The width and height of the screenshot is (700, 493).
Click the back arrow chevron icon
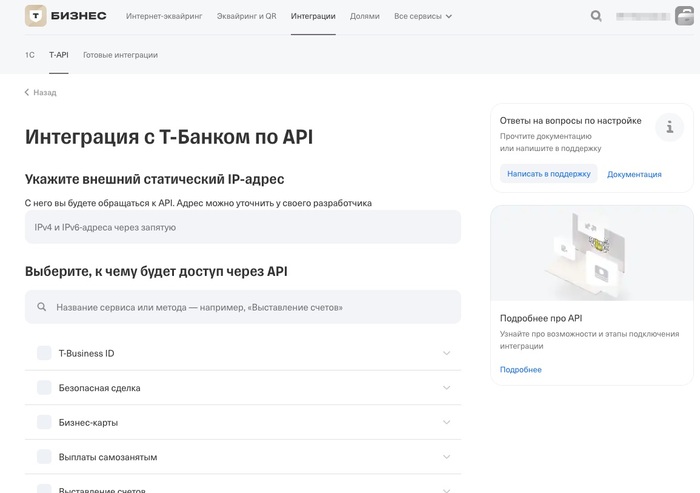[x=27, y=92]
